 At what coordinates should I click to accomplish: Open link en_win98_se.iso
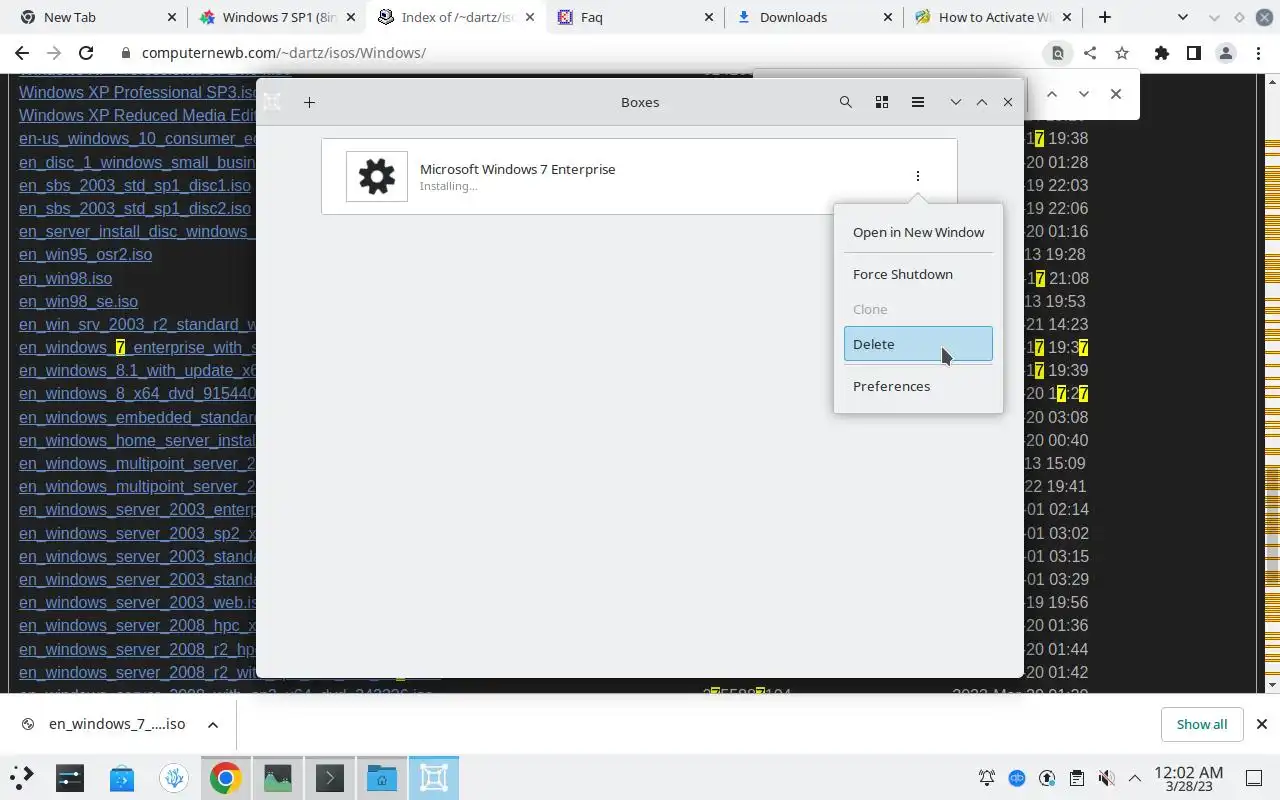tap(78, 301)
